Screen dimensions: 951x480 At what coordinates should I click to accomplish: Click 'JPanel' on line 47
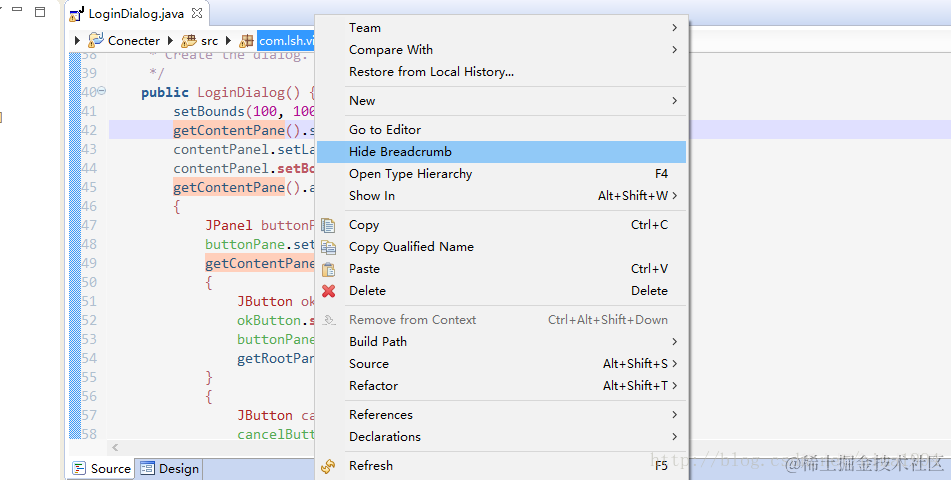pos(229,225)
